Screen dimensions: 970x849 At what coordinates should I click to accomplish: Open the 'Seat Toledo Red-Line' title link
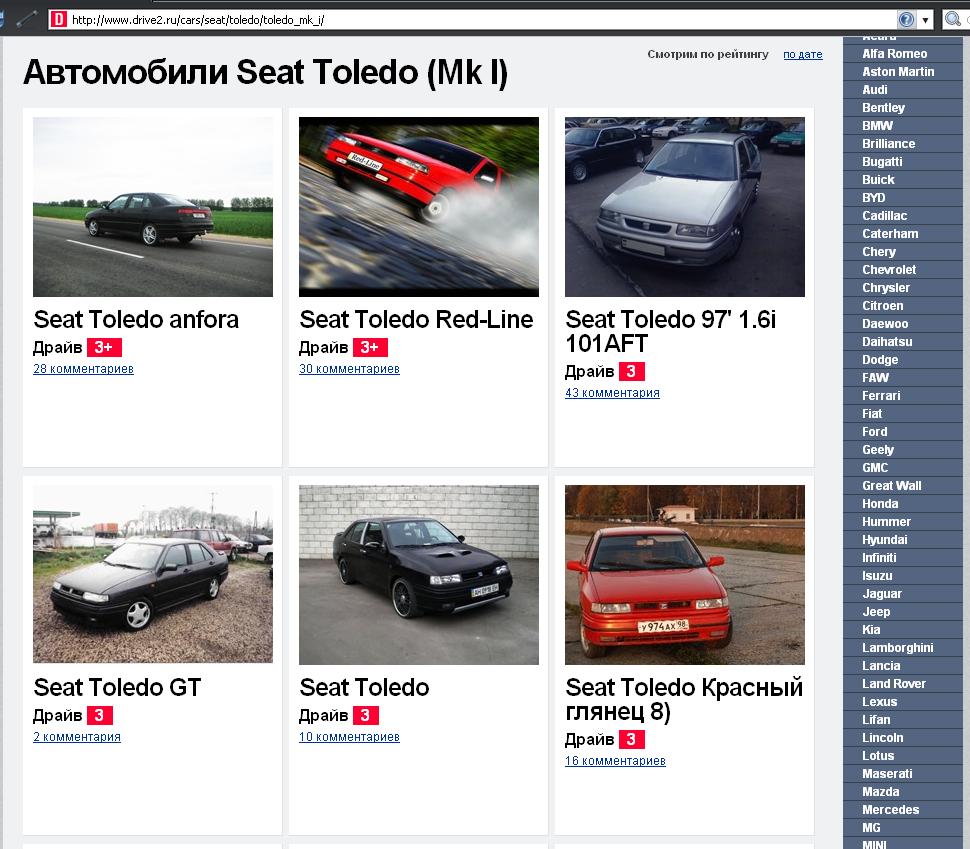pyautogui.click(x=416, y=319)
